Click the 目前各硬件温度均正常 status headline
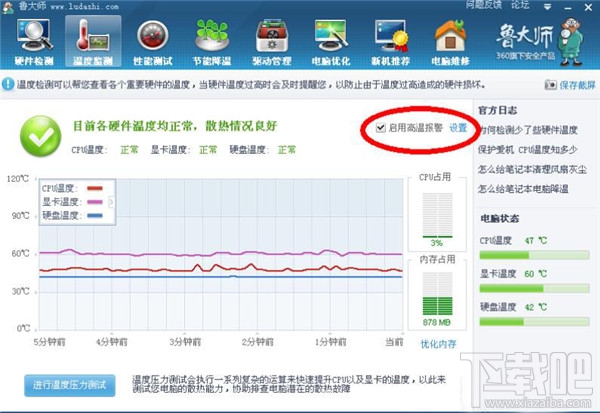This screenshot has width=600, height=413. (175, 126)
